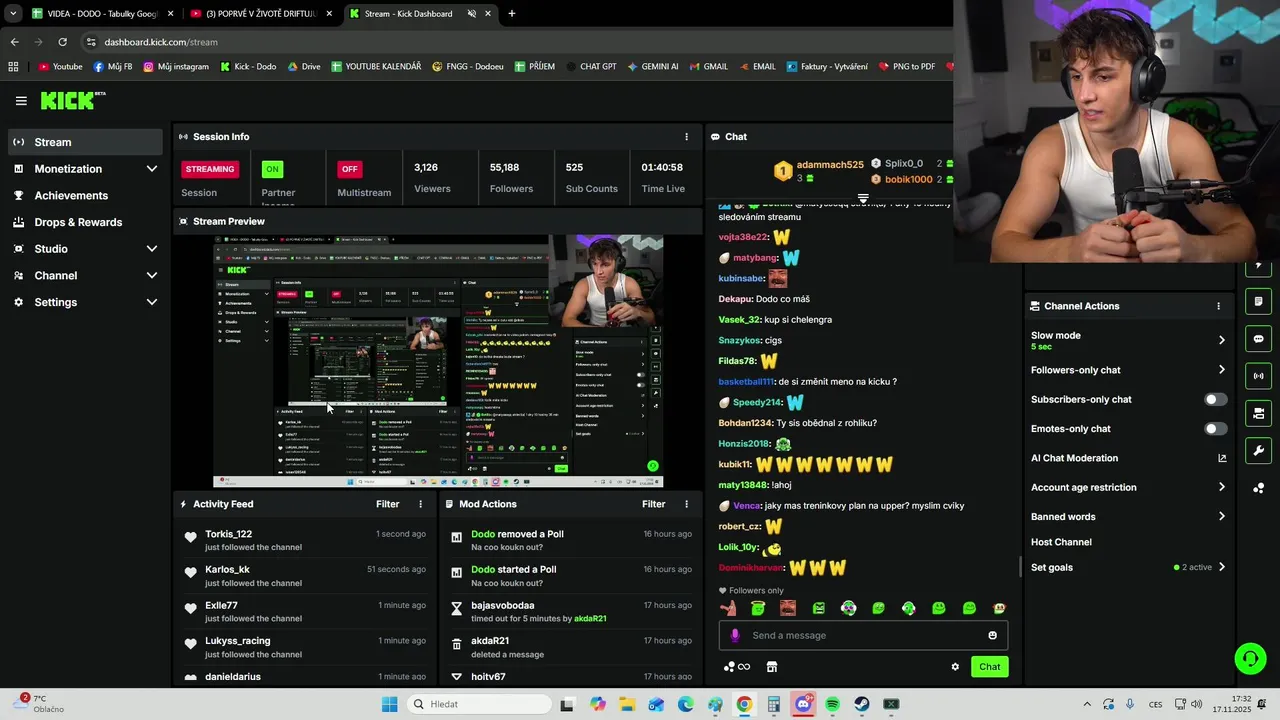Click the wrench tools icon in right sidebar
This screenshot has height=720, width=1280.
(1258, 450)
